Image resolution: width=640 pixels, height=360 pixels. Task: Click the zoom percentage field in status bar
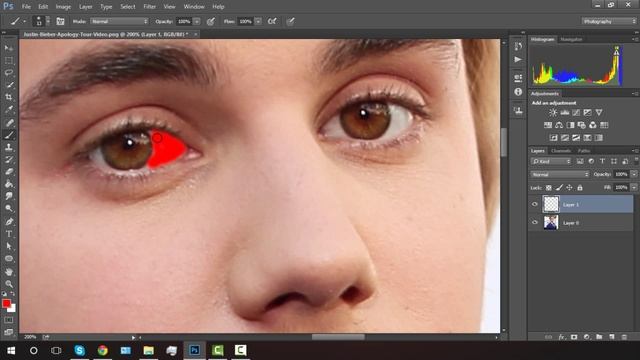click(x=30, y=337)
